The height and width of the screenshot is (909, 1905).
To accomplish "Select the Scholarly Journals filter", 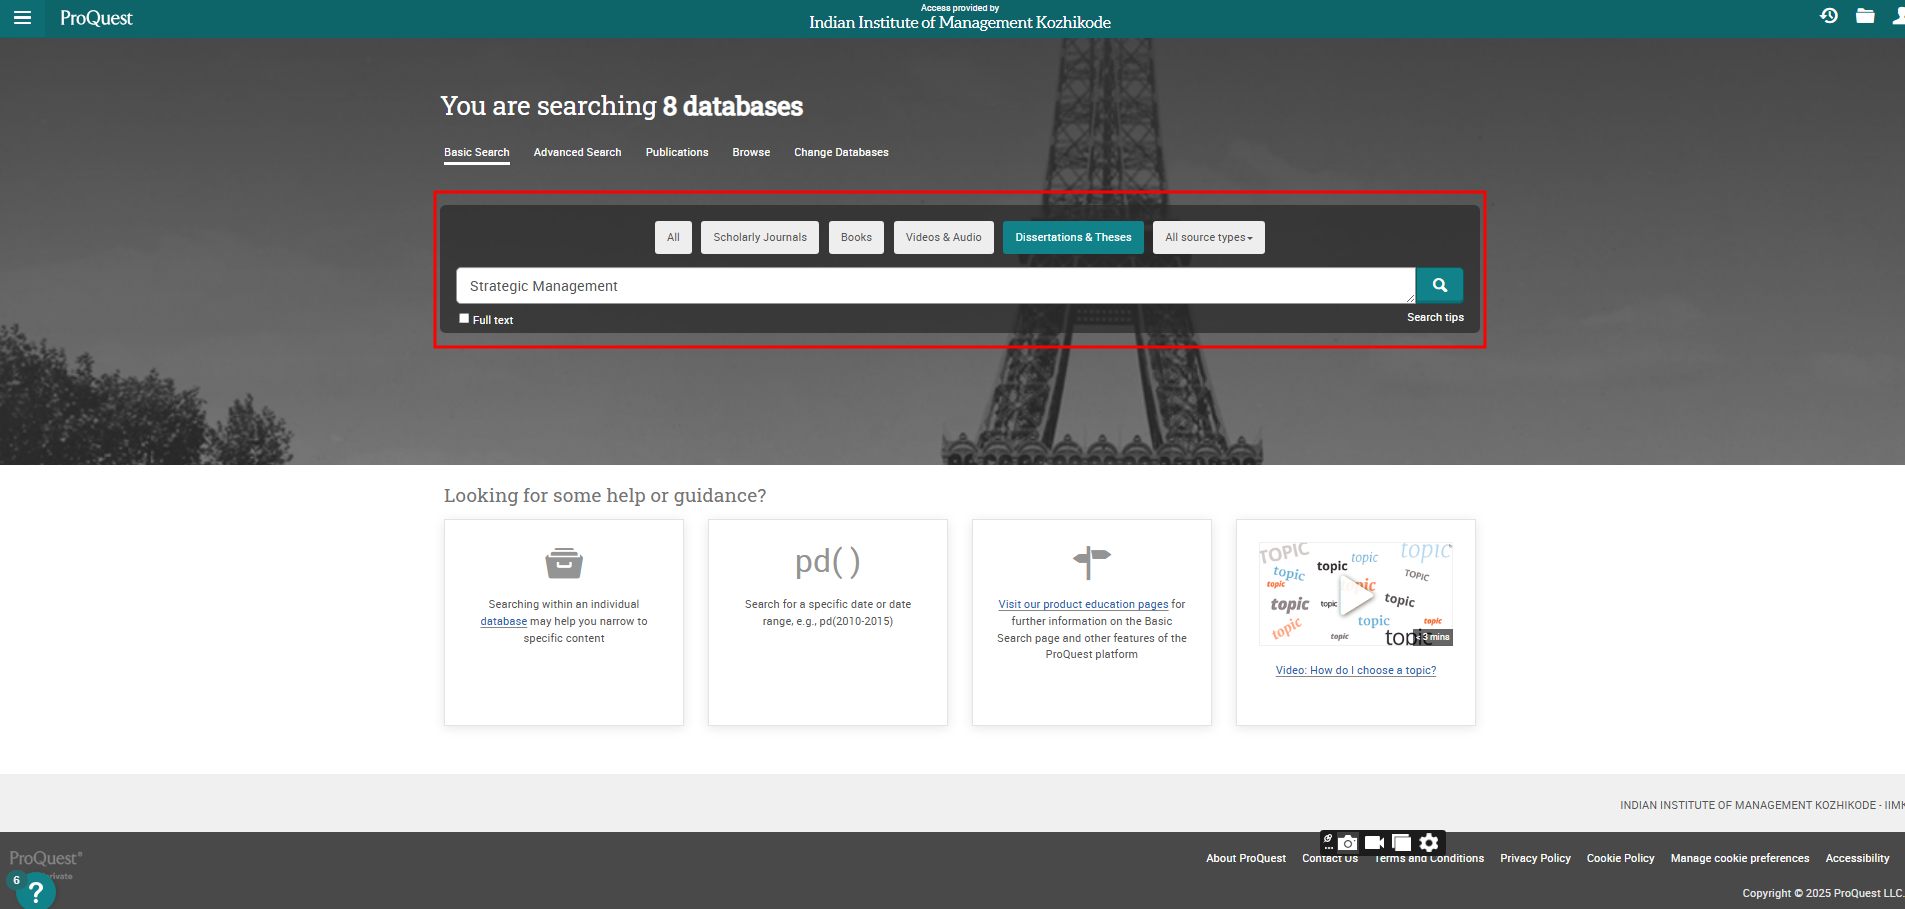I will 759,238.
